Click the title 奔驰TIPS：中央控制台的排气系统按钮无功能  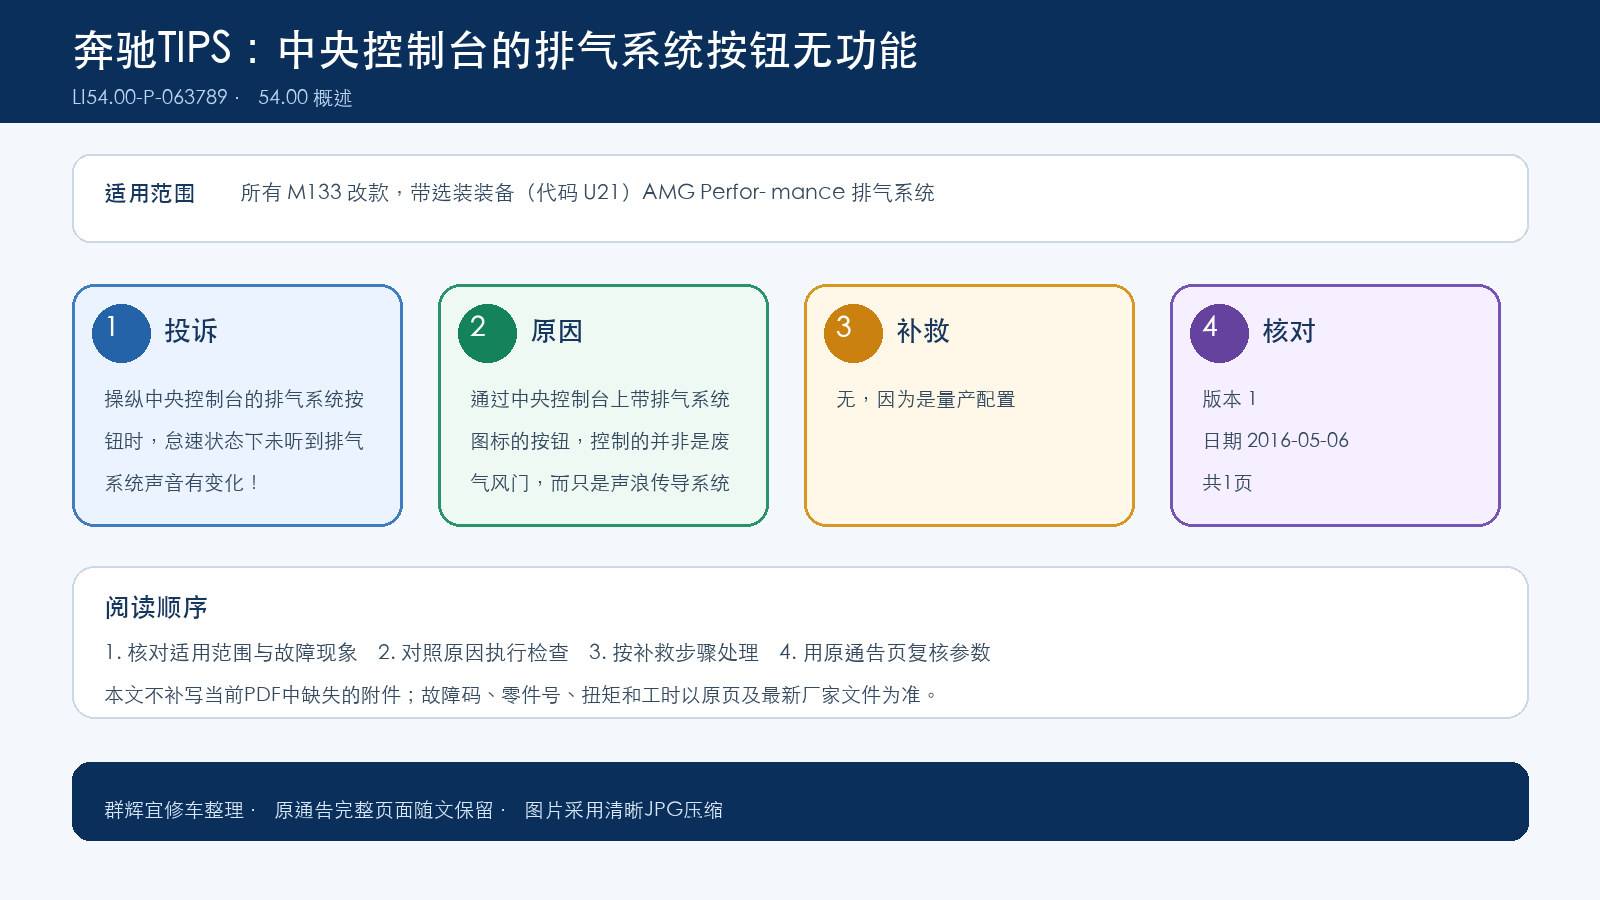[x=496, y=50]
